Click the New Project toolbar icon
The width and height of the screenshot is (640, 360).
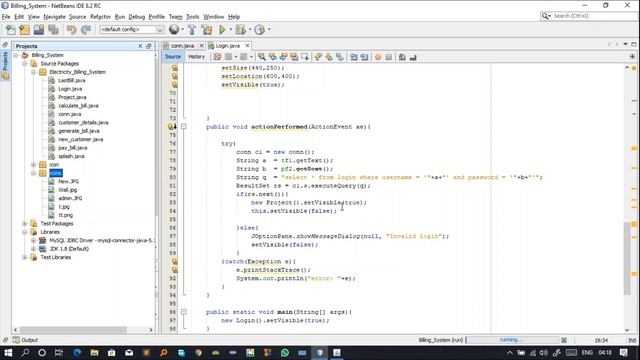[x=24, y=30]
